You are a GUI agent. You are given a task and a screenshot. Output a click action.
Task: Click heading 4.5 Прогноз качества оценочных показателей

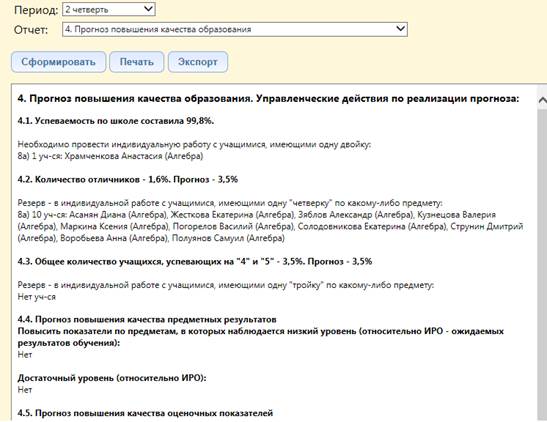point(145,413)
